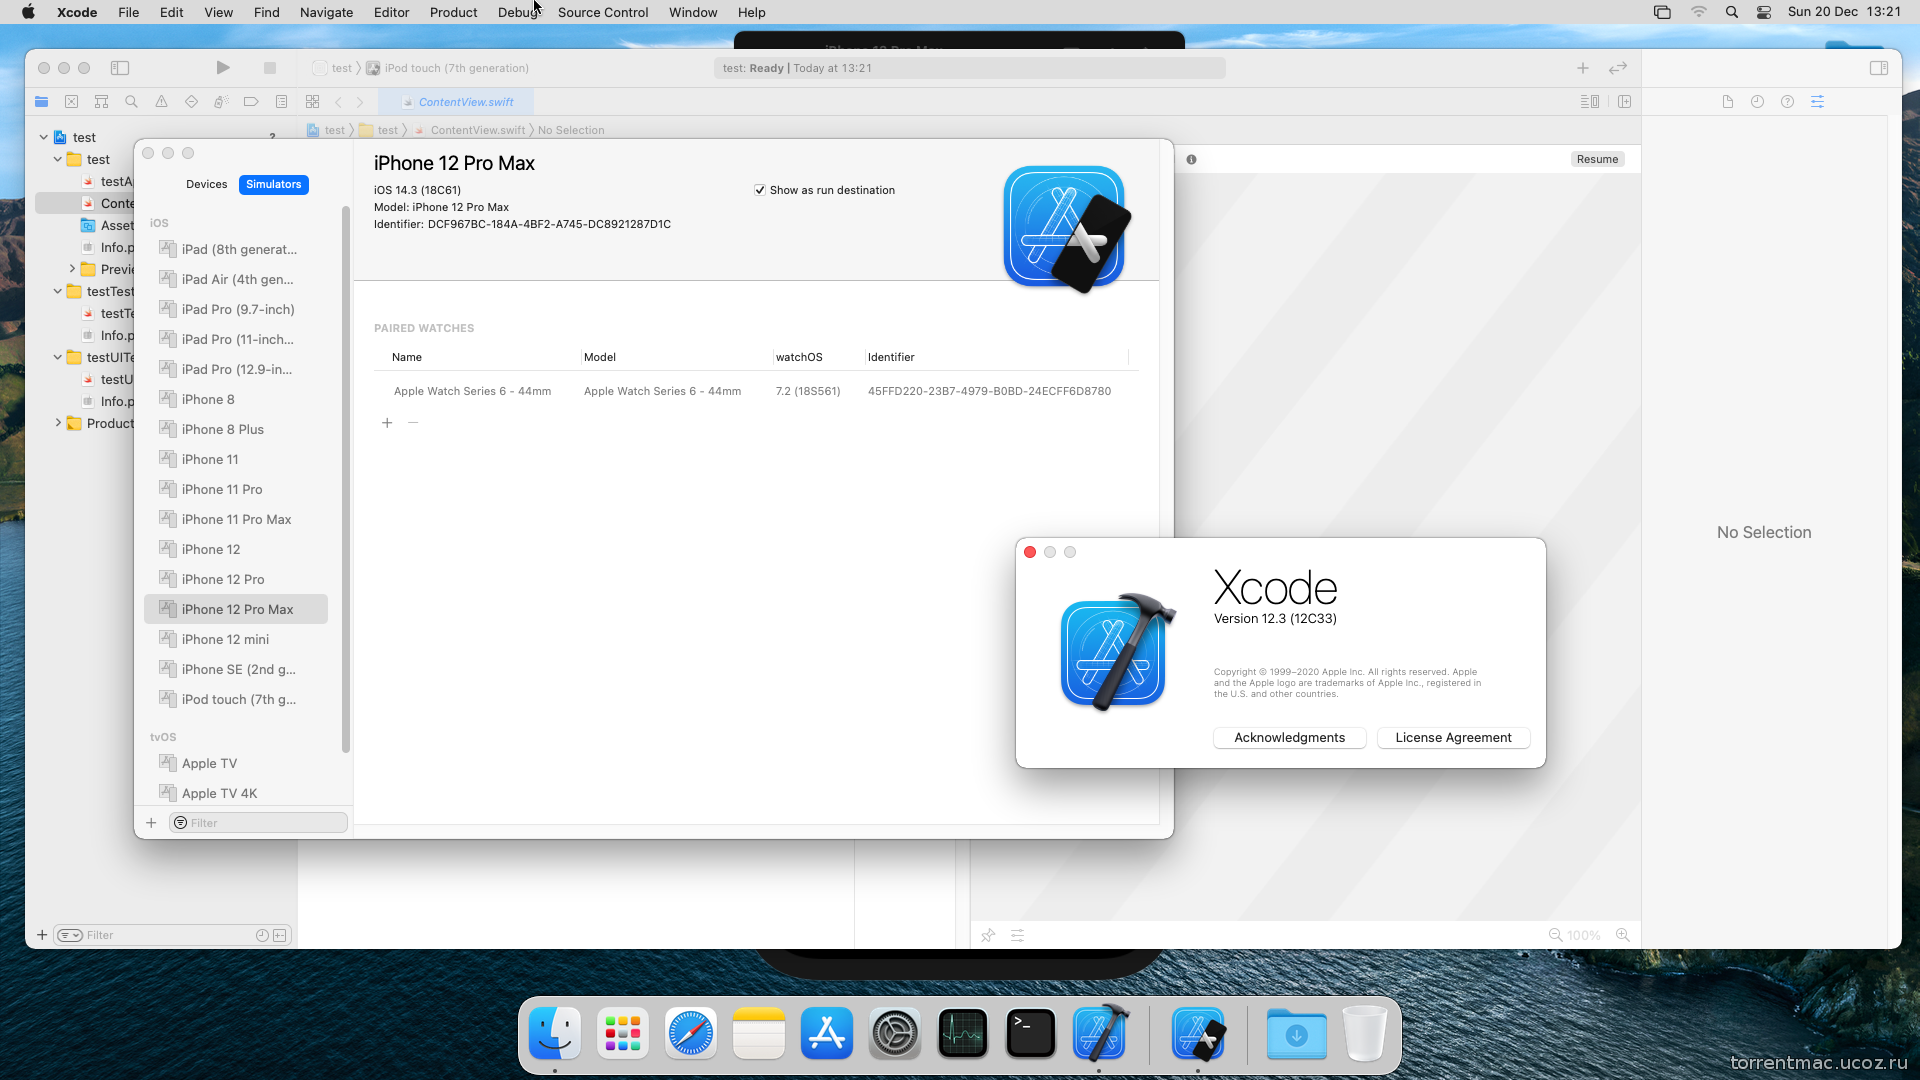Click the Acknowledgments button
The height and width of the screenshot is (1080, 1920).
pyautogui.click(x=1289, y=737)
